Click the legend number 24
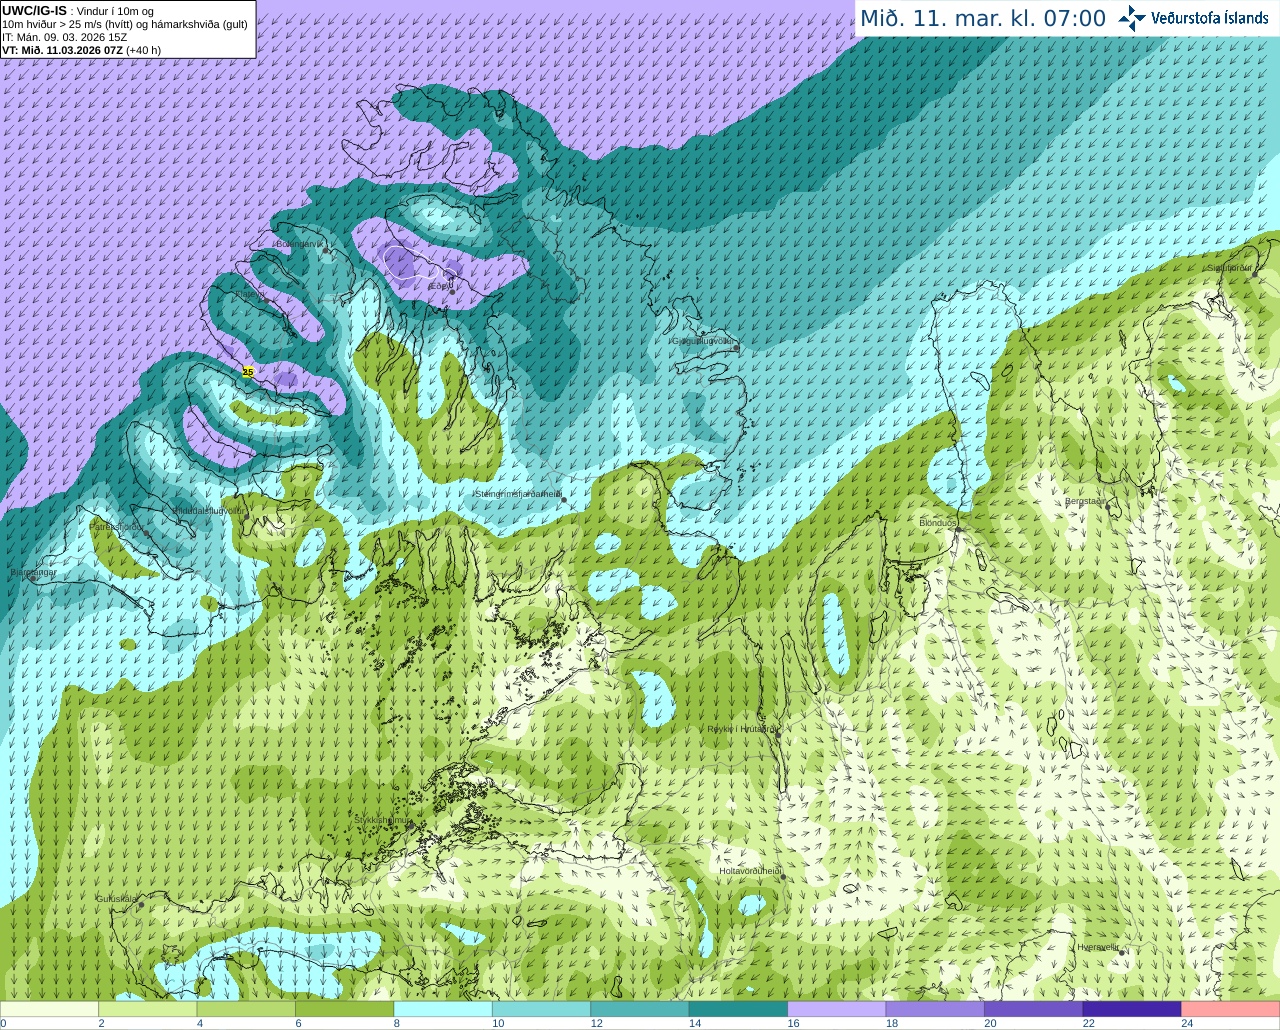 coord(1187,1023)
